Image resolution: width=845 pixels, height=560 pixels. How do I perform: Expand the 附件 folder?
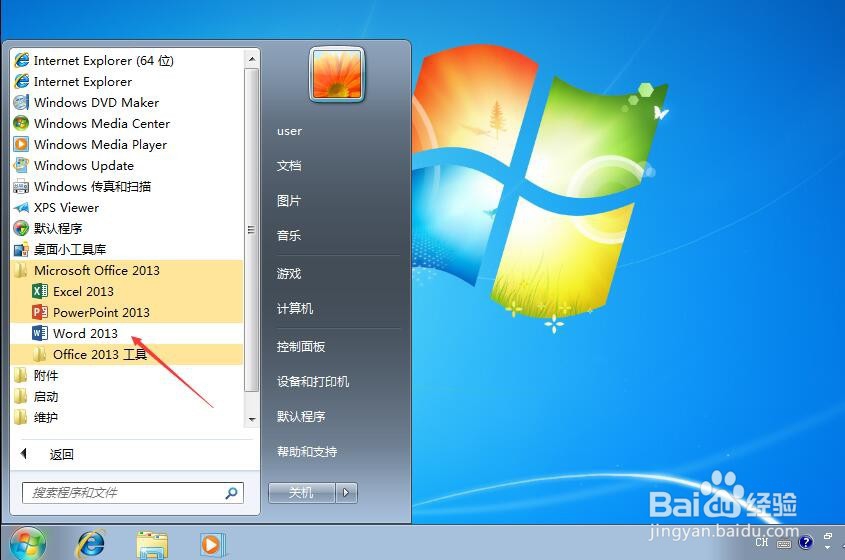tap(127, 376)
